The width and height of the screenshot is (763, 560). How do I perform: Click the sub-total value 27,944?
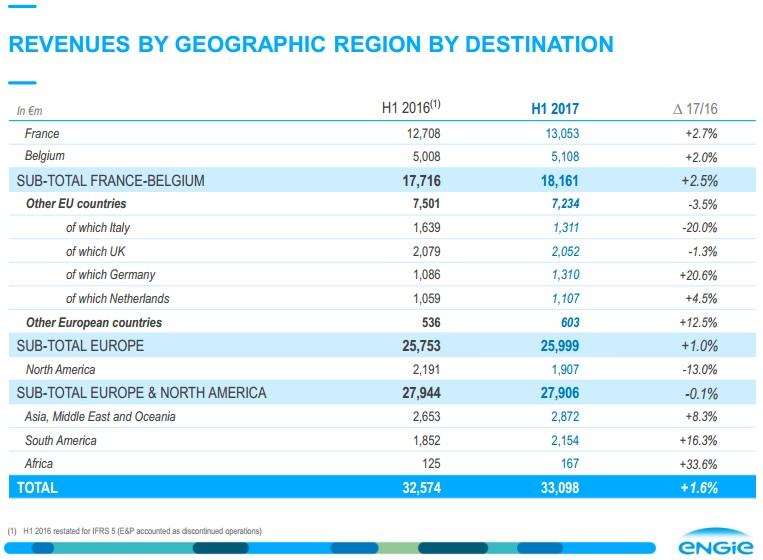[x=421, y=393]
